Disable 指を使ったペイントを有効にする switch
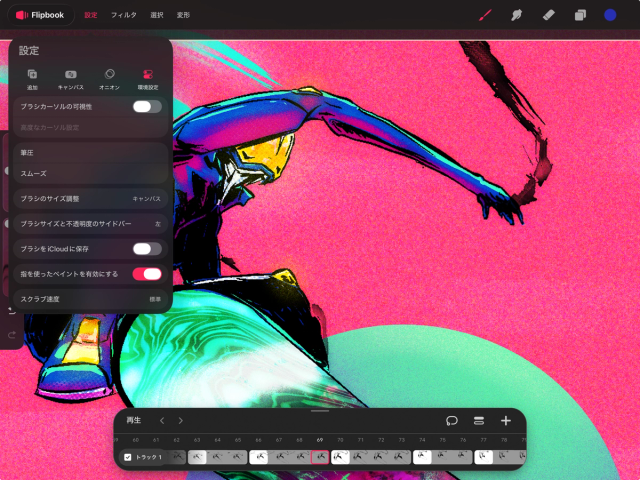 [147, 274]
